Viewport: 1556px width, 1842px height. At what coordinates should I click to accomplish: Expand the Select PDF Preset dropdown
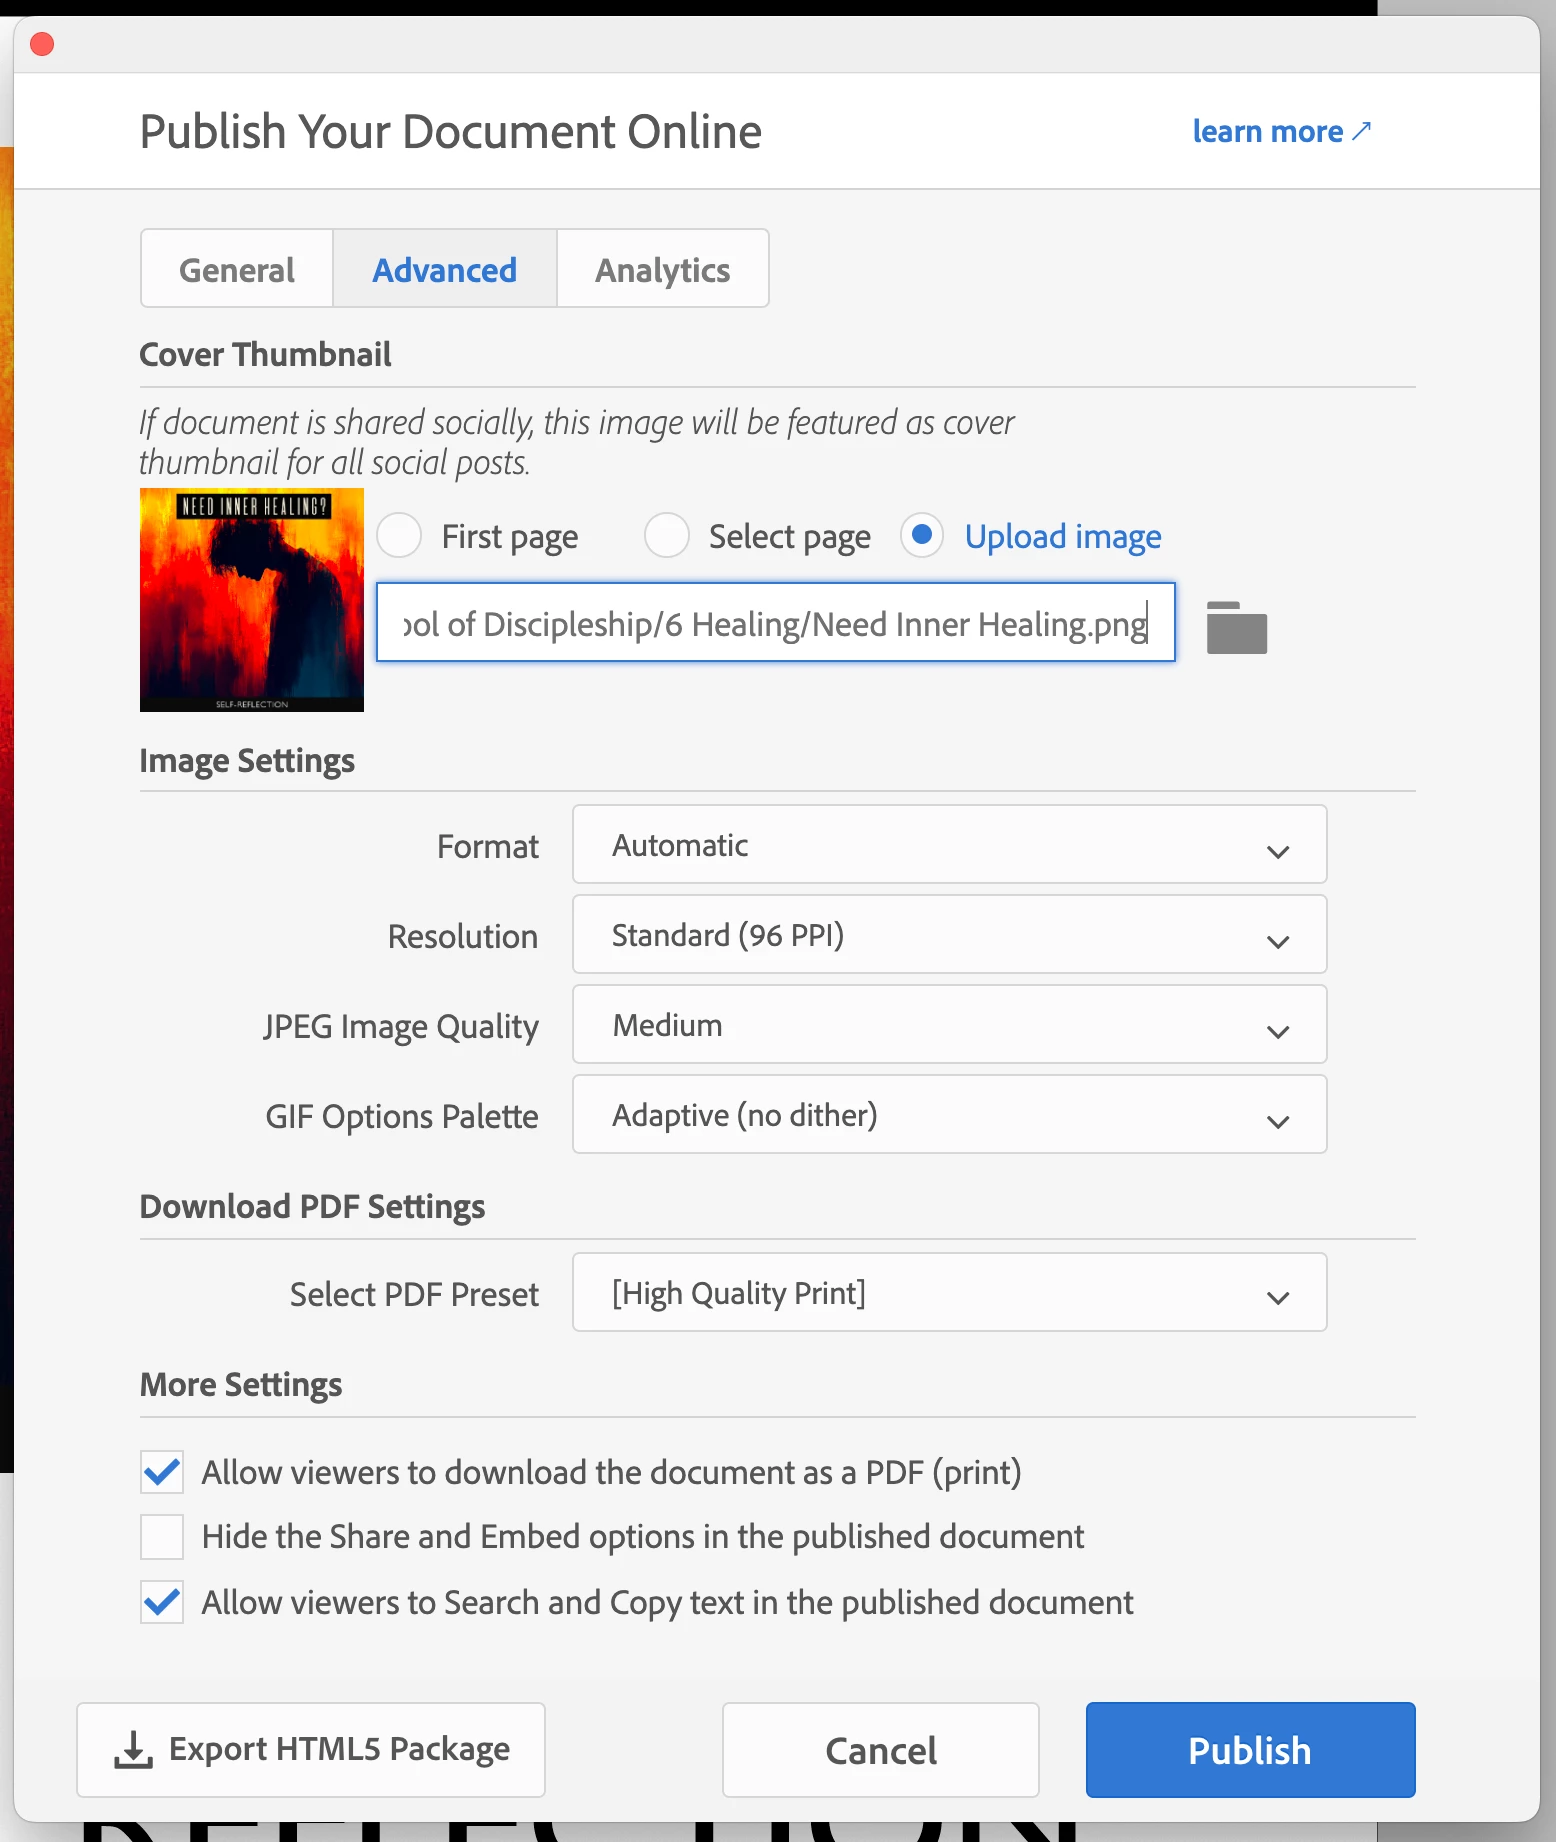(x=949, y=1292)
